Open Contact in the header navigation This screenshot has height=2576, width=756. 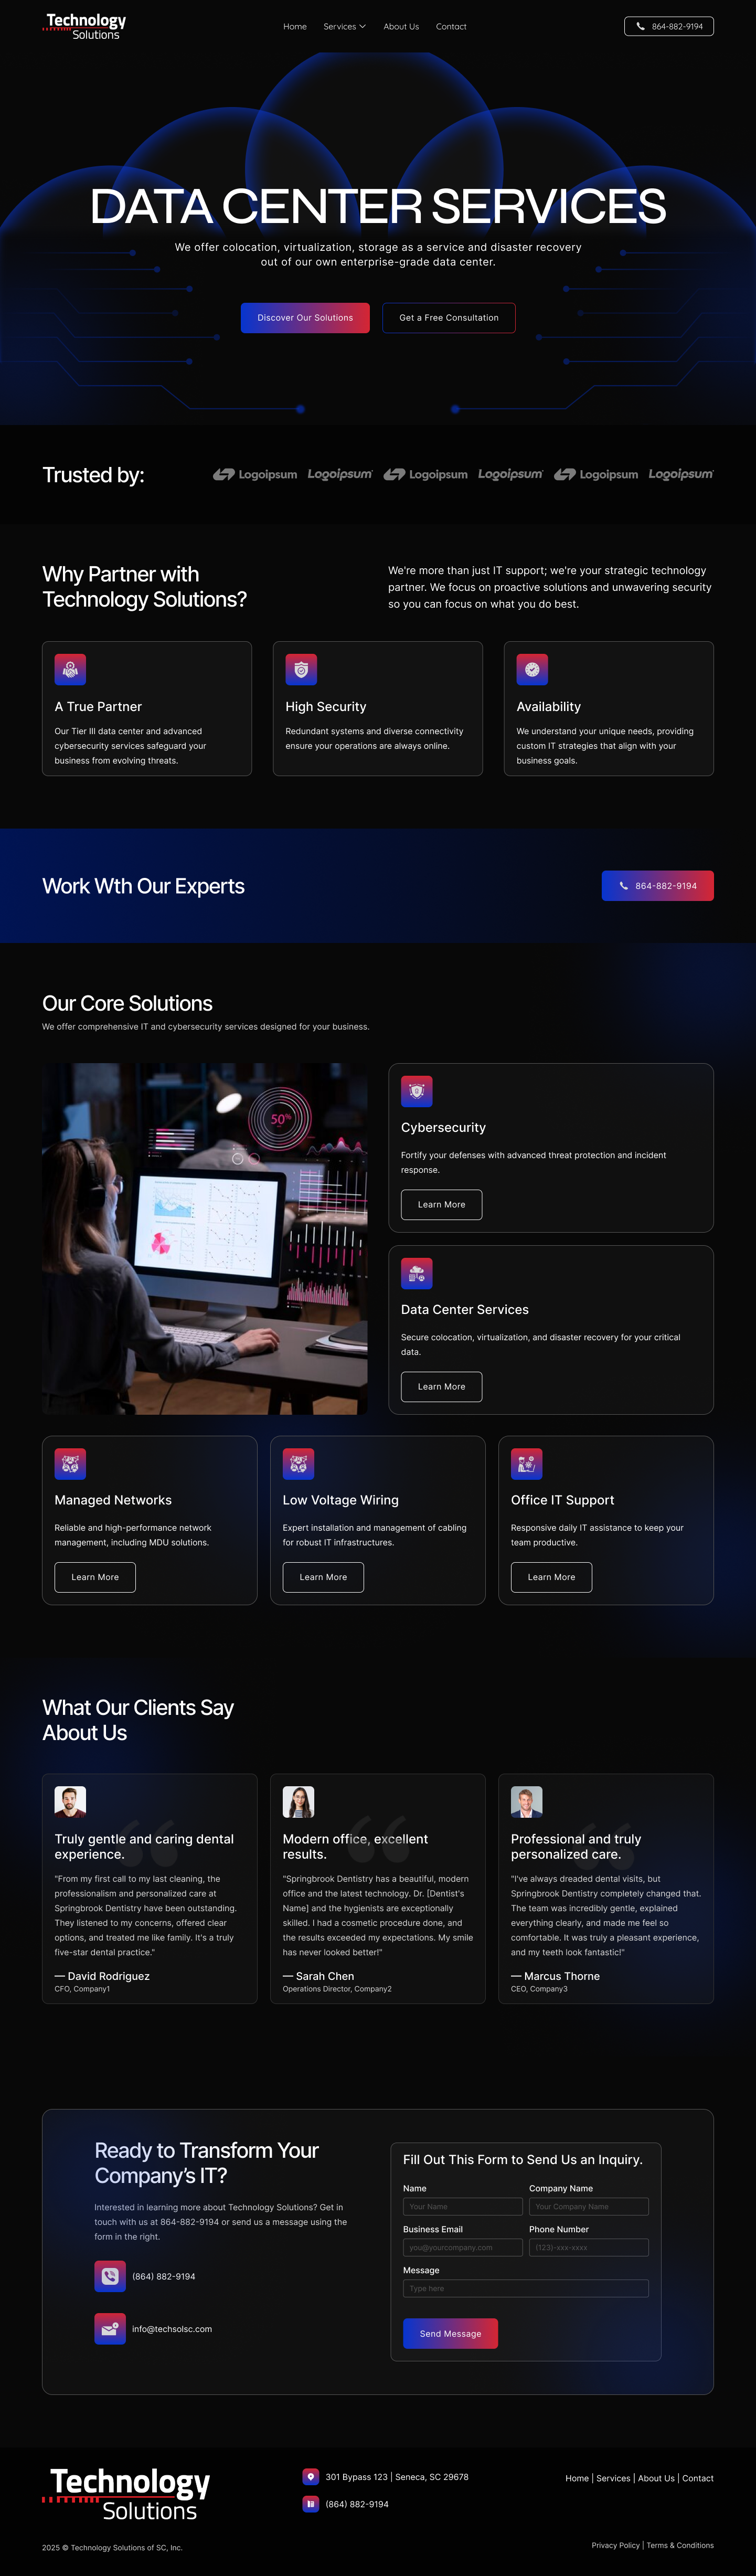point(451,27)
